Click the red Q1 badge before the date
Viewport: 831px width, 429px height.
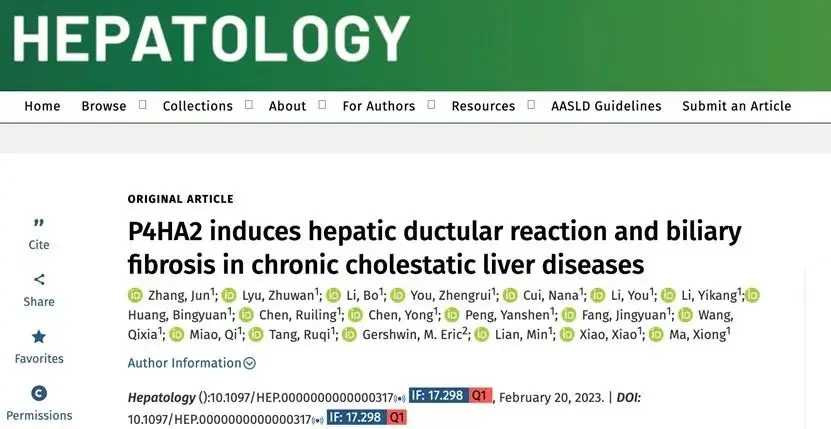[481, 396]
